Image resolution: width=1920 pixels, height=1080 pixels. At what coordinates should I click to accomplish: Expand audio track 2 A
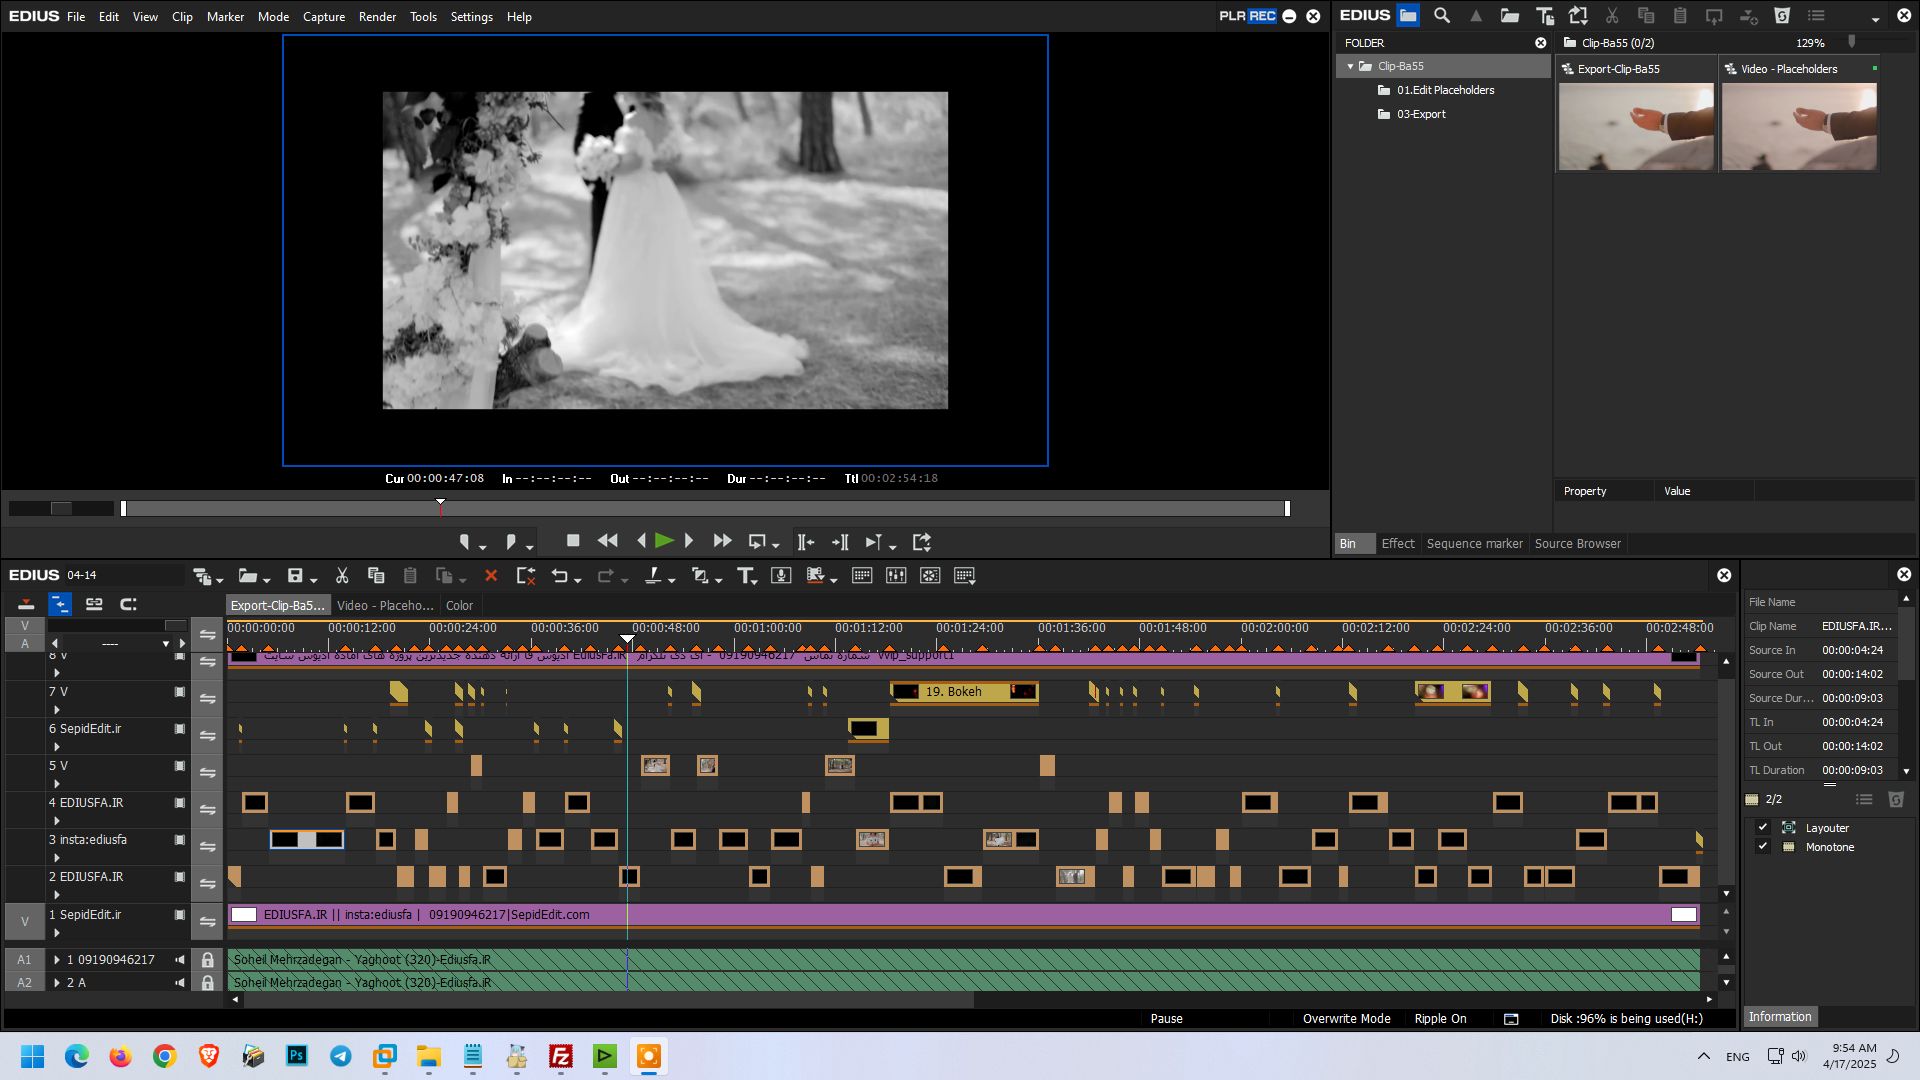57,983
